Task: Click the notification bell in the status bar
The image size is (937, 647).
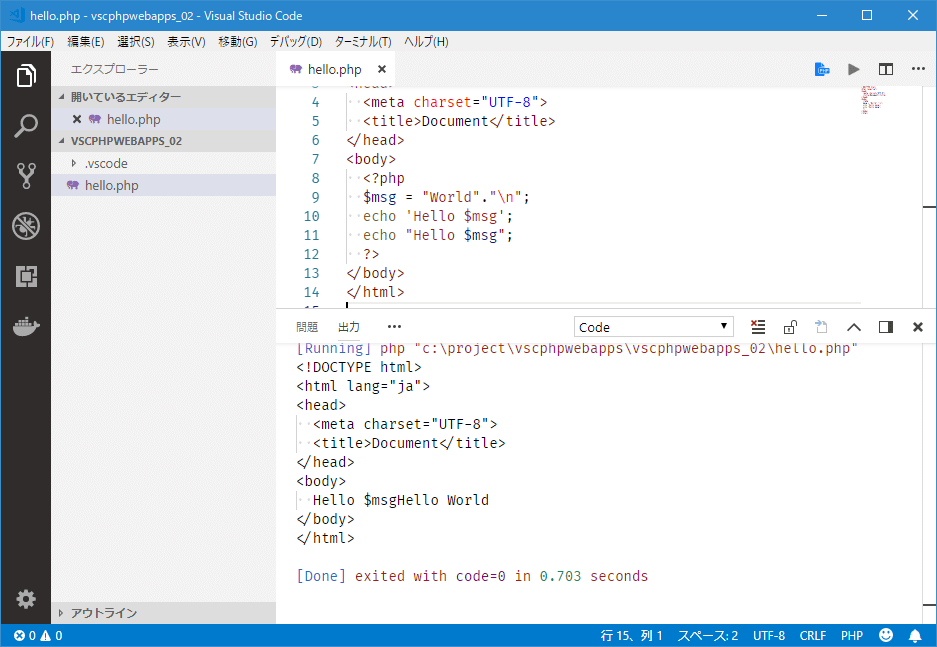Action: tap(914, 635)
